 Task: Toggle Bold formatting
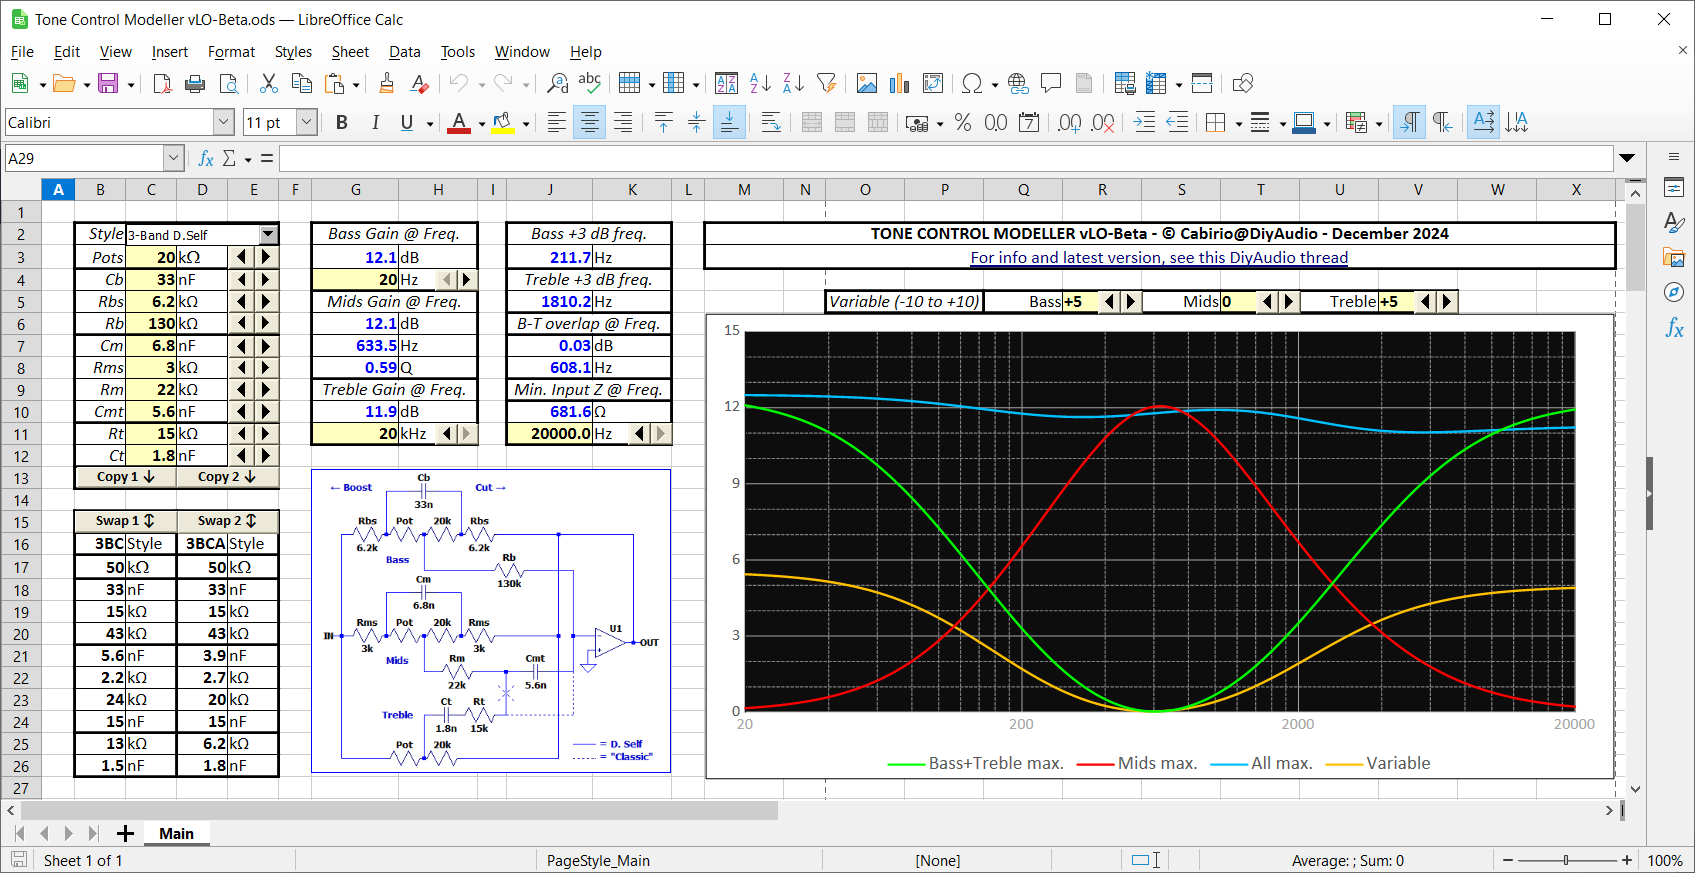(x=342, y=122)
